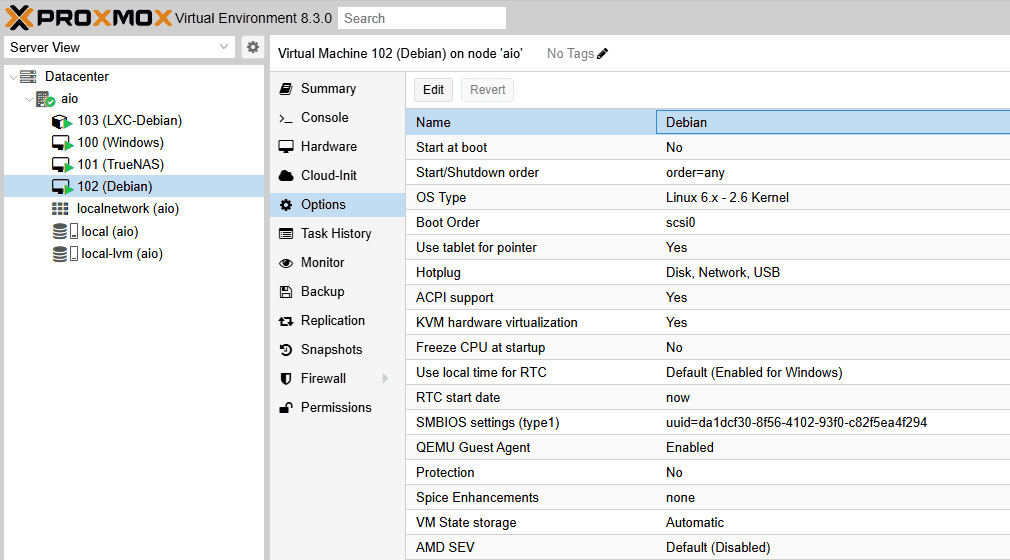
Task: Click the Datacenter server icon
Action: [x=28, y=76]
